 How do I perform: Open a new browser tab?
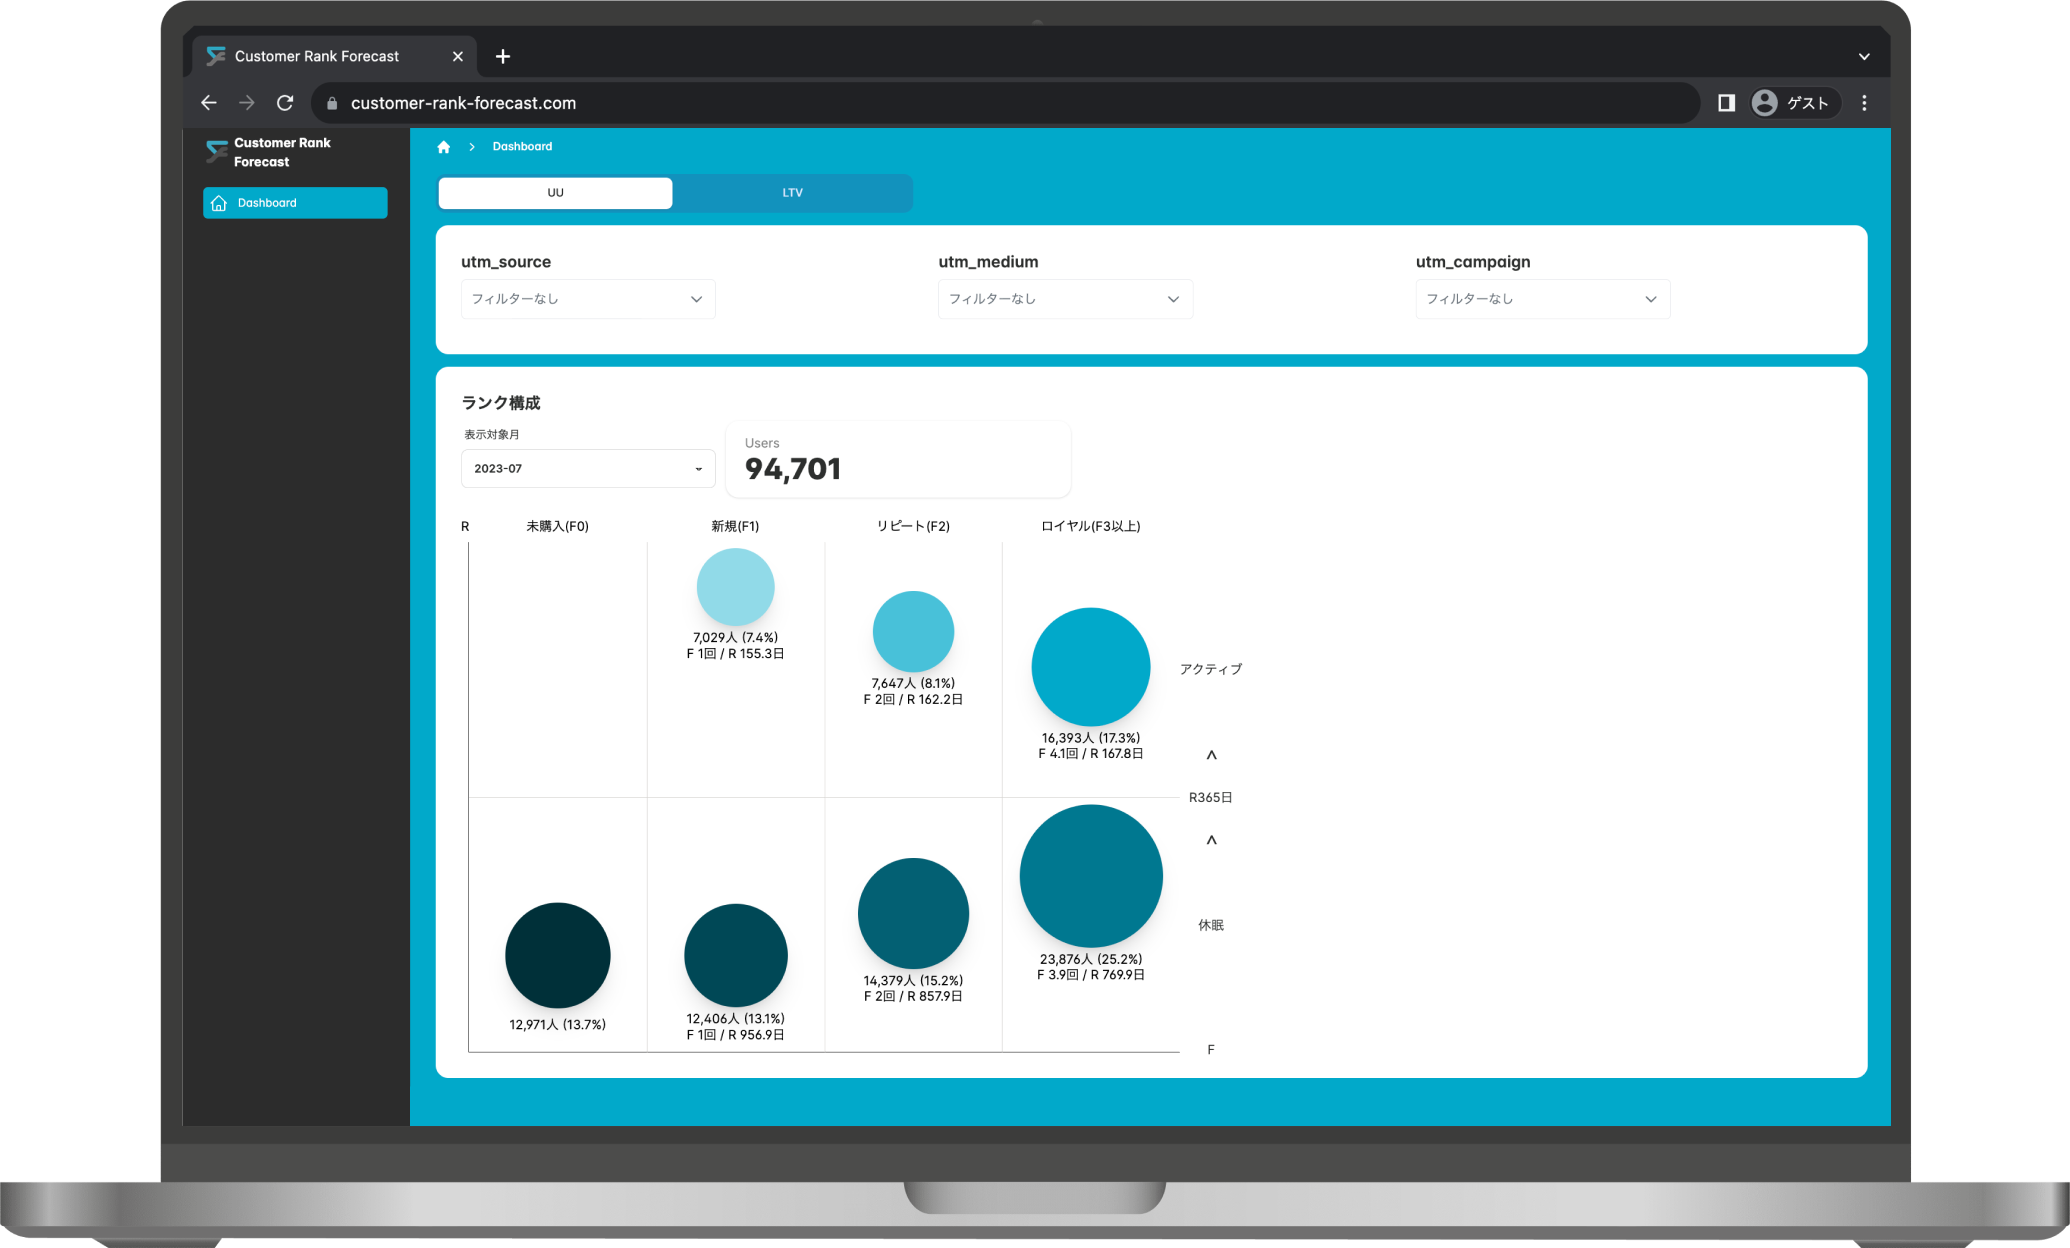[x=503, y=57]
